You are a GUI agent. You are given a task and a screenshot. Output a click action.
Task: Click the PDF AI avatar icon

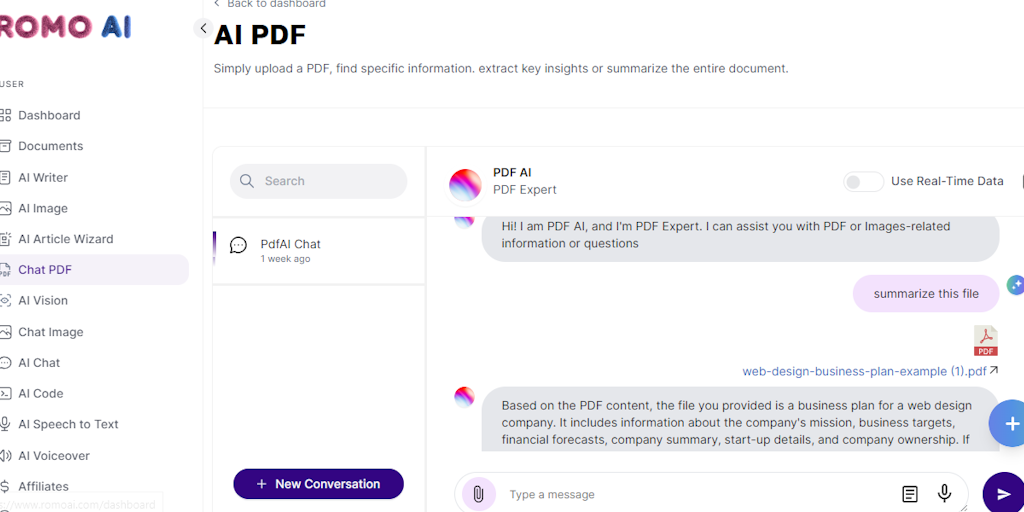465,184
